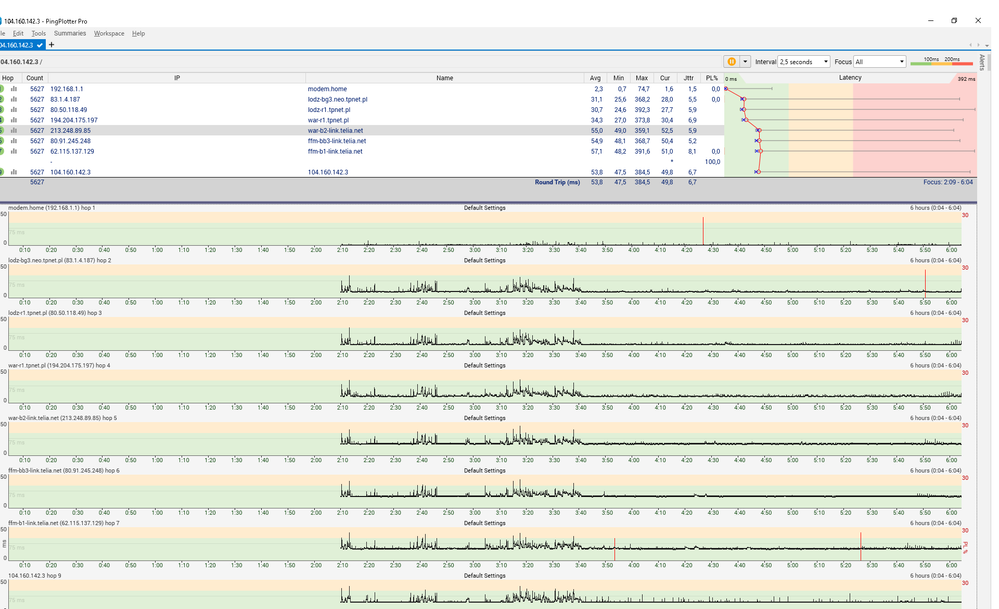Image resolution: width=999 pixels, height=609 pixels.
Task: Click graph bar icon for 80.91.245.248
Action: pyautogui.click(x=14, y=141)
